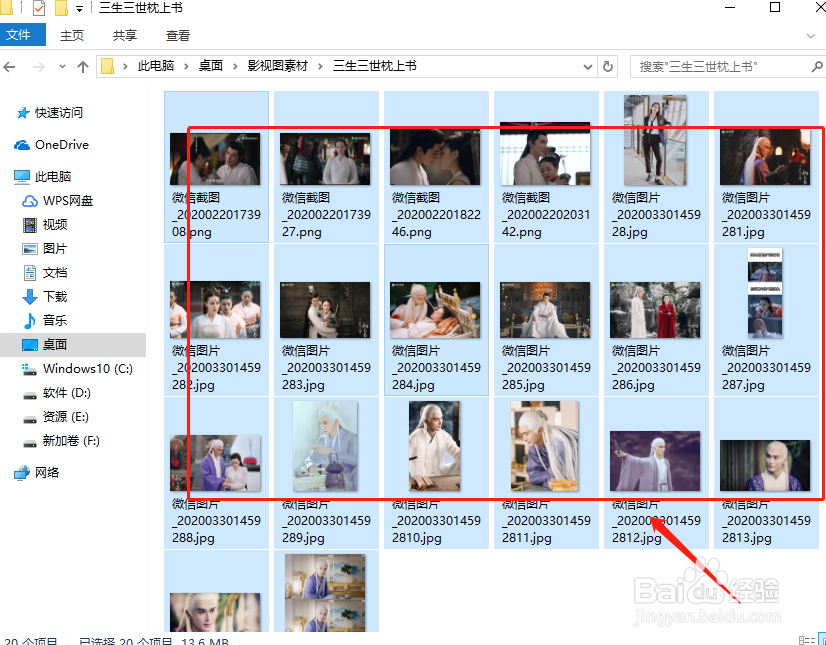Expand path chevron after 影视图素材
826x645 pixels.
[320, 66]
